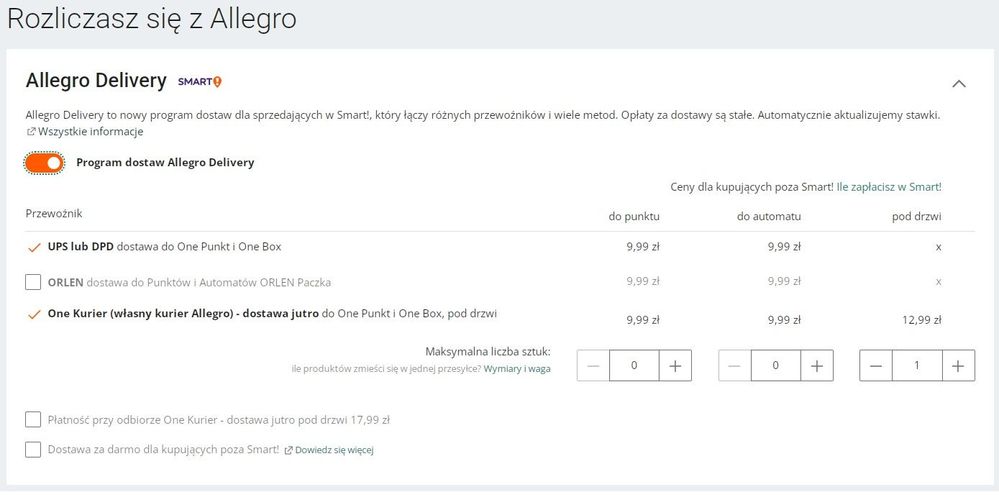Toggle the Program dostaw Allegro Delivery switch
This screenshot has width=999, height=495.
pyautogui.click(x=45, y=163)
